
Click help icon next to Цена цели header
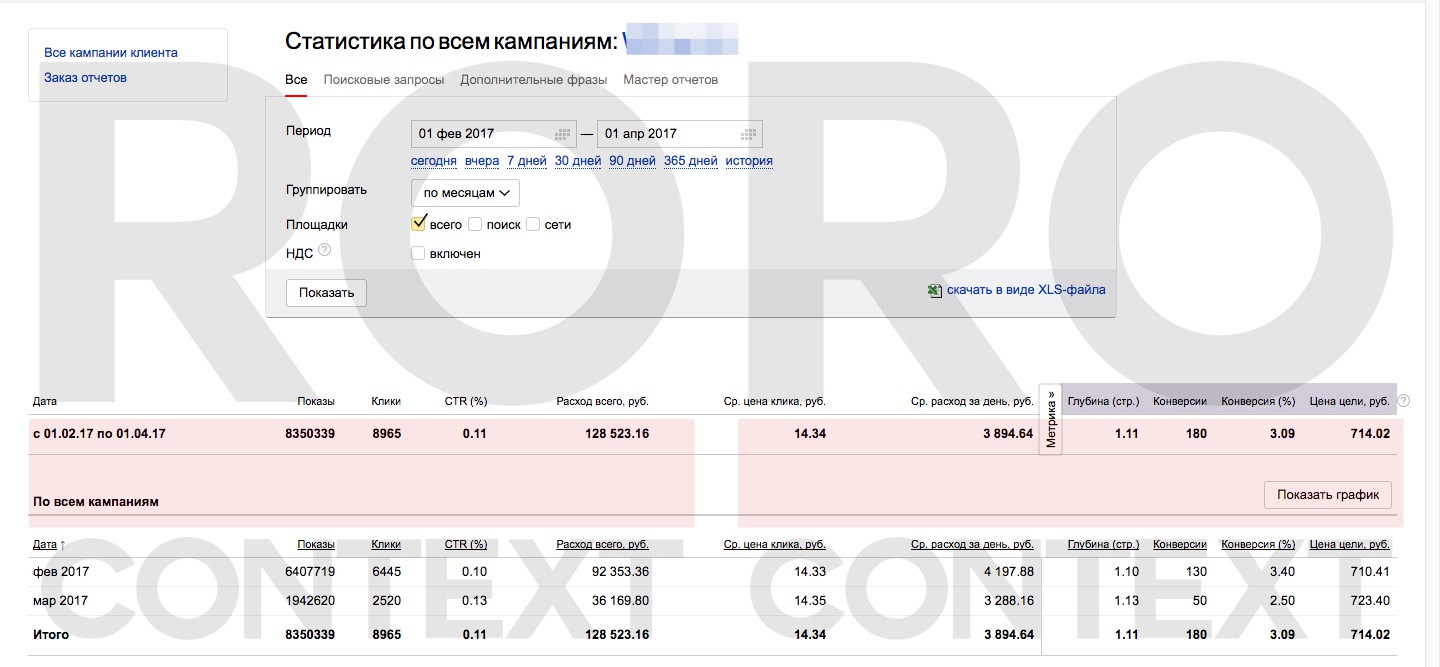pyautogui.click(x=1403, y=401)
